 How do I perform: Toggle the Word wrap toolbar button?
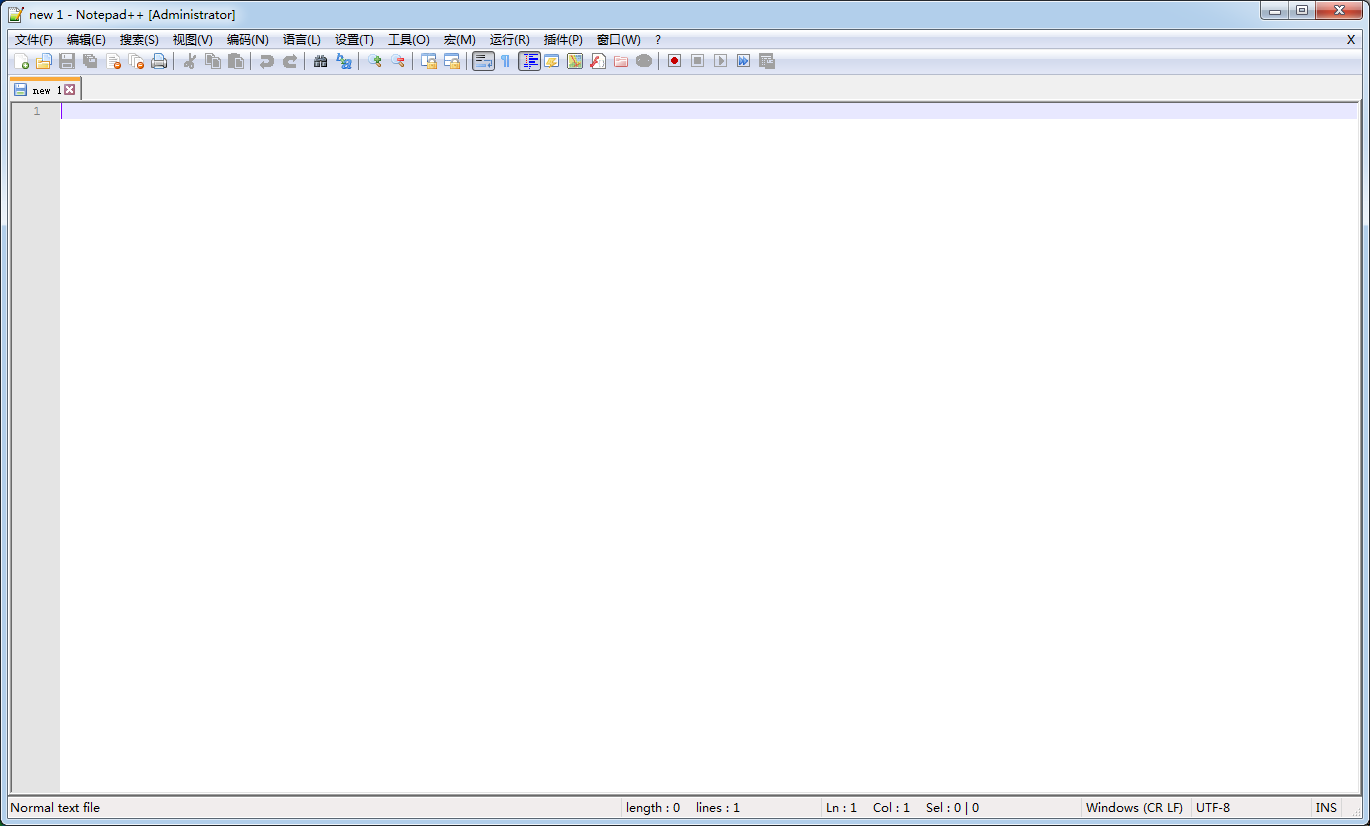click(x=483, y=61)
